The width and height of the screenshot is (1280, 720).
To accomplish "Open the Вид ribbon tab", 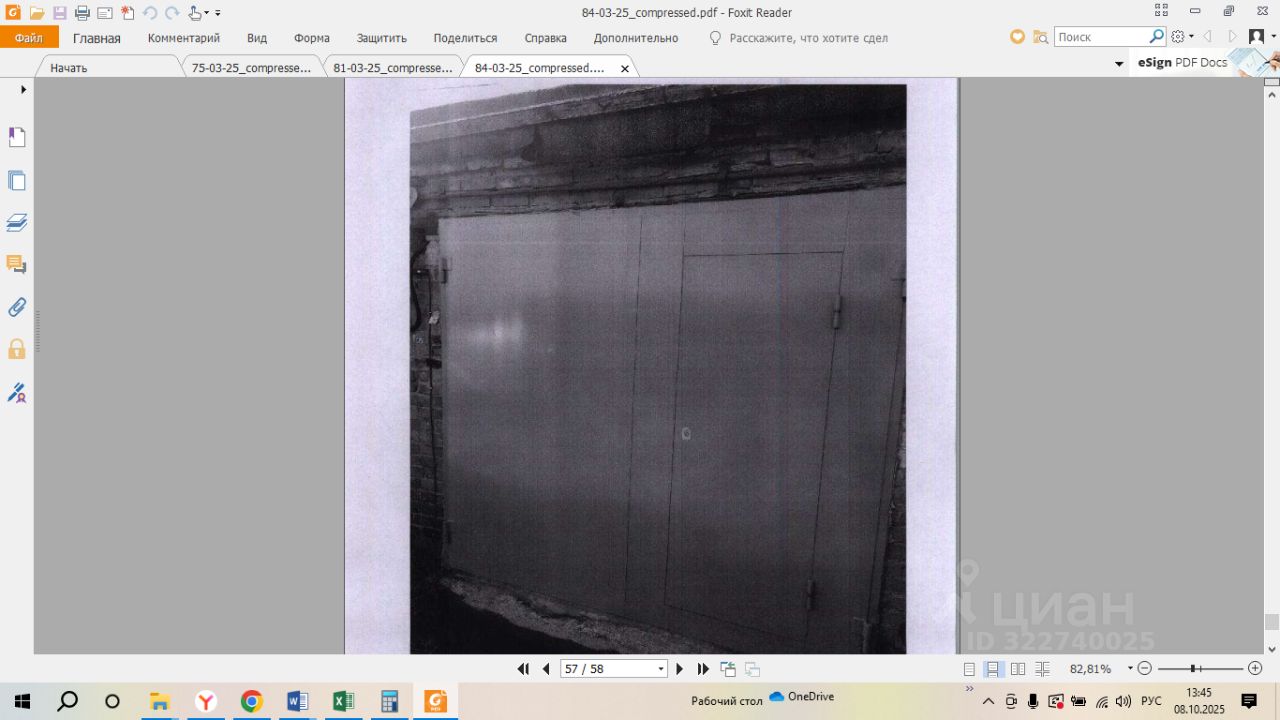I will tap(257, 38).
